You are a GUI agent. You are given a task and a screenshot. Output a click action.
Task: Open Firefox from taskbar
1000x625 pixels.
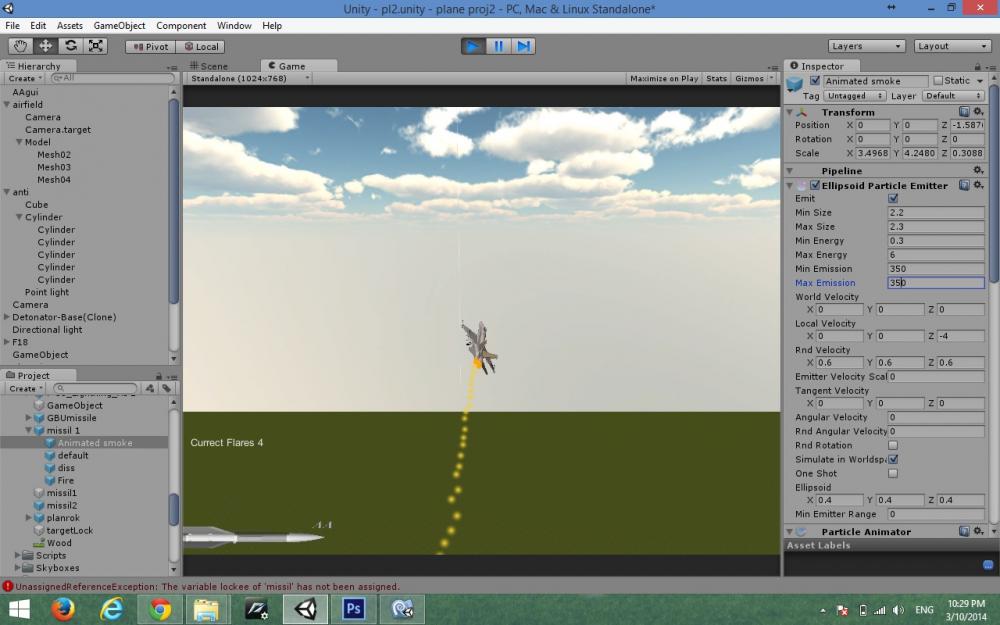(62, 610)
